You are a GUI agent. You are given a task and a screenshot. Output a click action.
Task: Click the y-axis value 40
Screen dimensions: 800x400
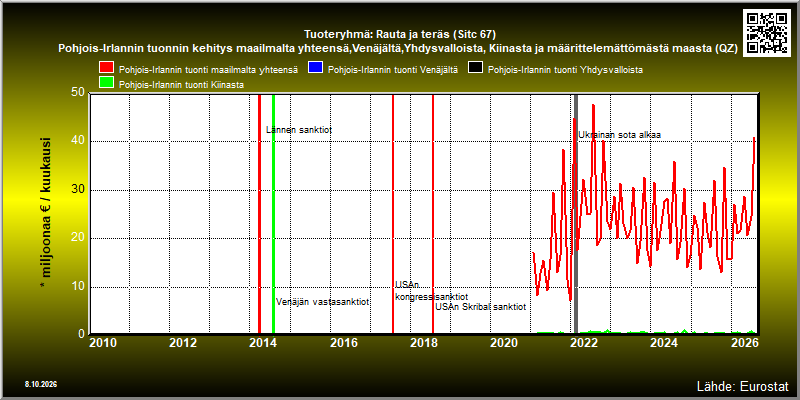click(x=78, y=141)
